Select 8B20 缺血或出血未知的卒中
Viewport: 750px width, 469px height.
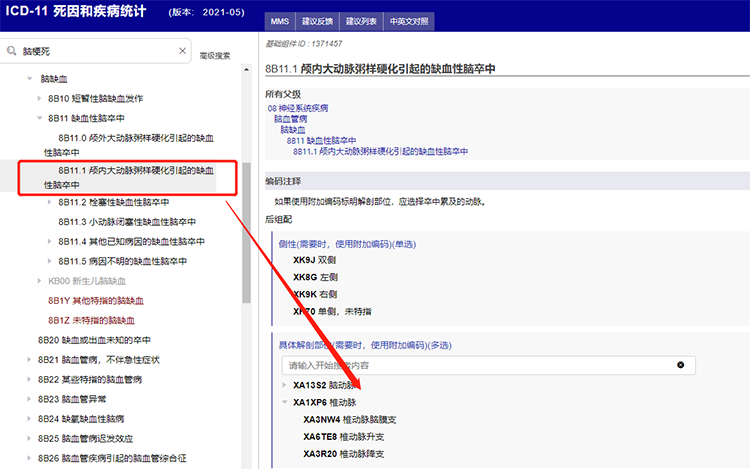pos(94,340)
